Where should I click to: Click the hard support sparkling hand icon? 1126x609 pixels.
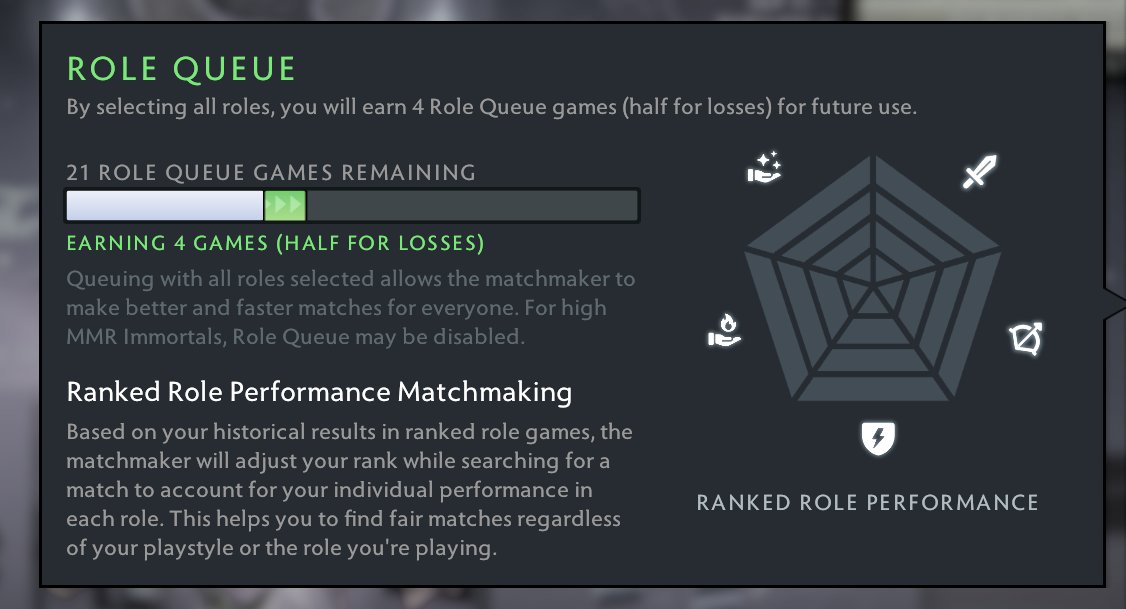pyautogui.click(x=764, y=168)
